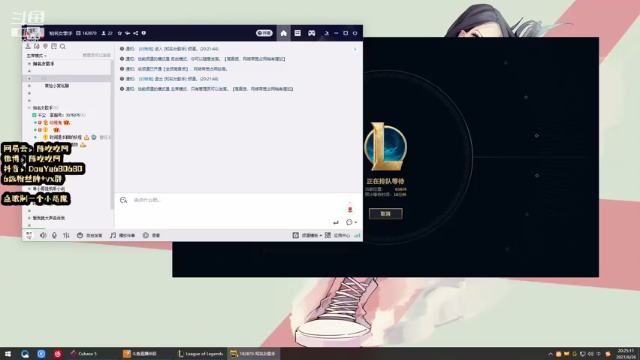Viewport: 640px width, 360px height.
Task: Open the home tab in the YY header
Action: tap(283, 33)
